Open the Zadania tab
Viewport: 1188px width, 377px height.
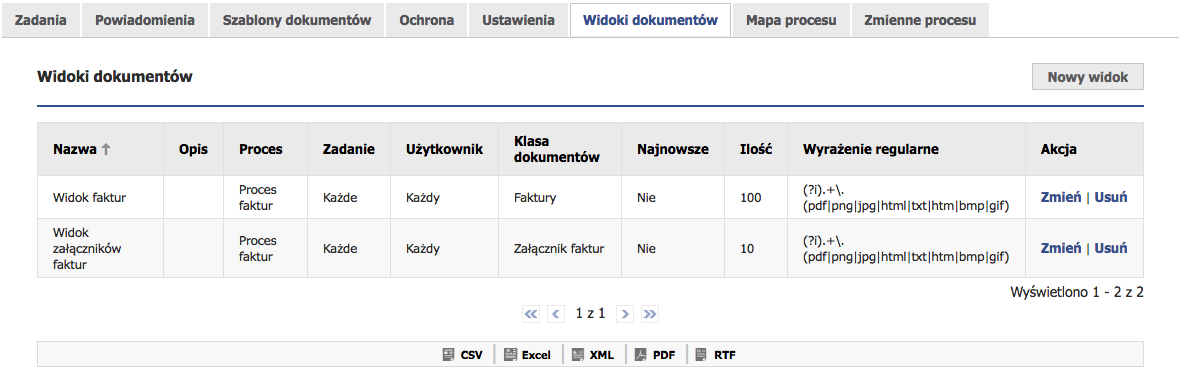(40, 20)
